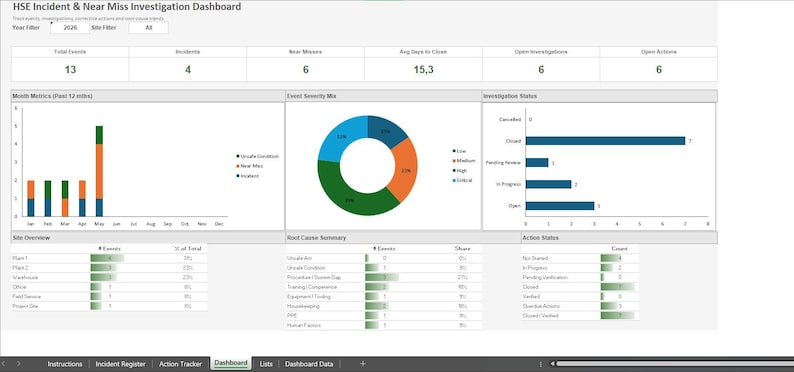Click the Investigation Status section header
The image size is (794, 372).
(x=600, y=96)
